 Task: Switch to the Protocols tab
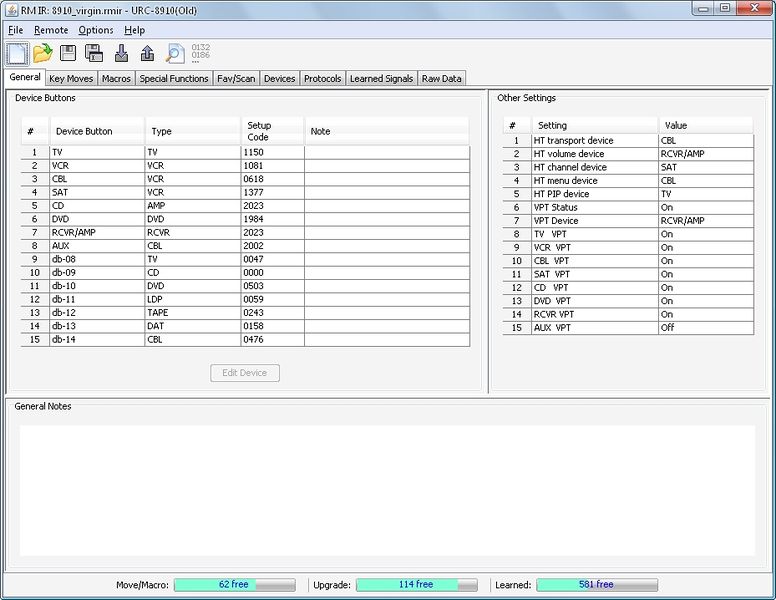(x=322, y=78)
